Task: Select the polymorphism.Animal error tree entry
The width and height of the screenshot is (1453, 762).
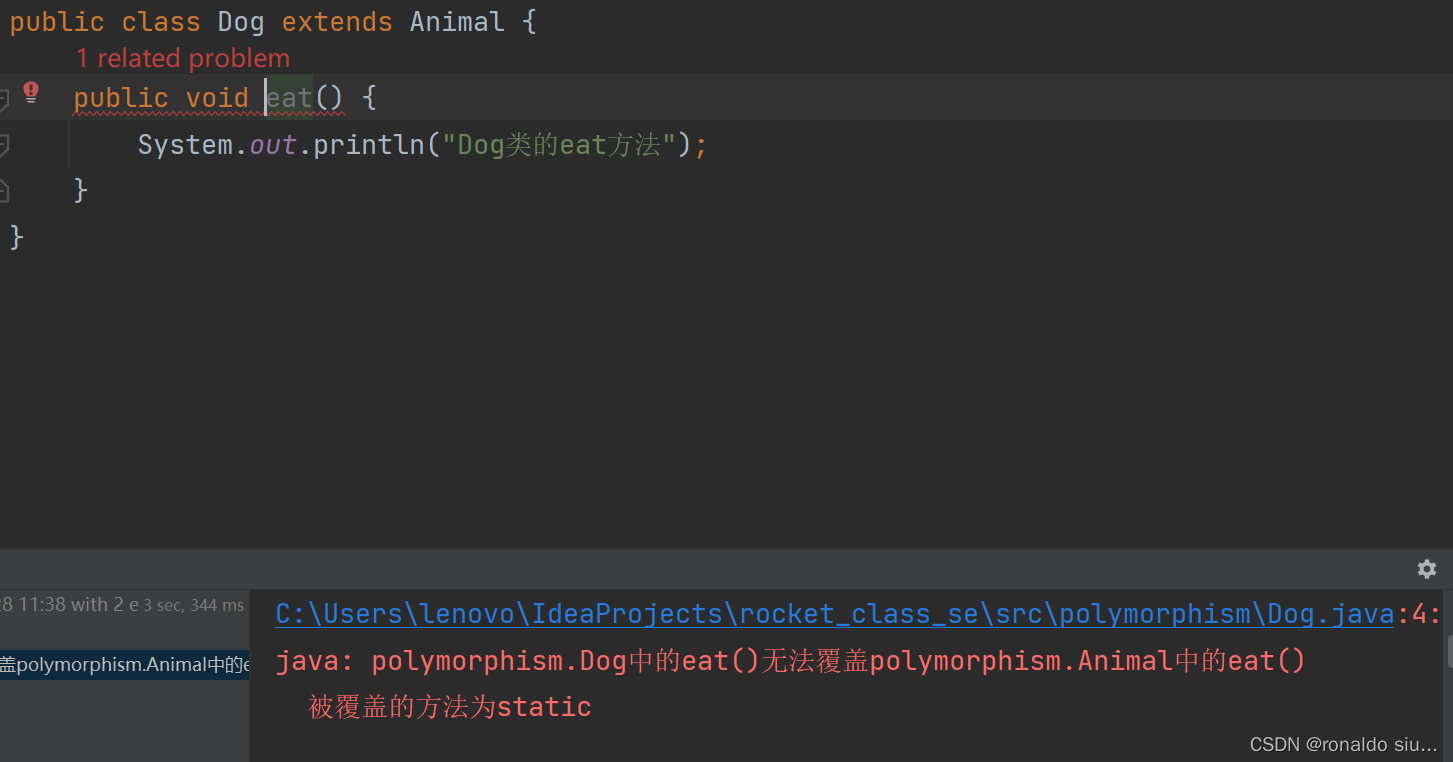Action: [x=124, y=665]
